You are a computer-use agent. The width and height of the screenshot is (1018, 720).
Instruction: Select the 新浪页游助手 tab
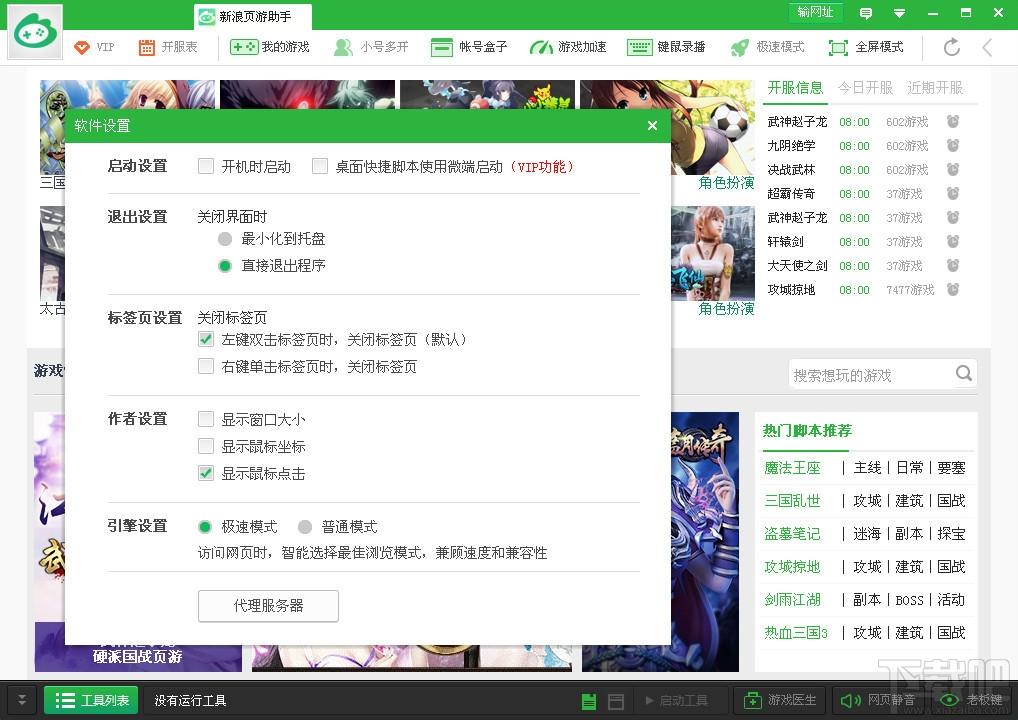[253, 17]
